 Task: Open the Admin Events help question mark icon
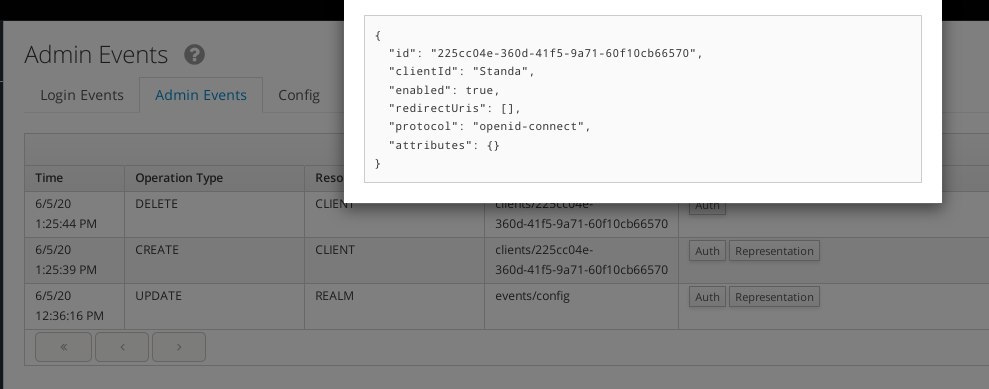click(194, 55)
